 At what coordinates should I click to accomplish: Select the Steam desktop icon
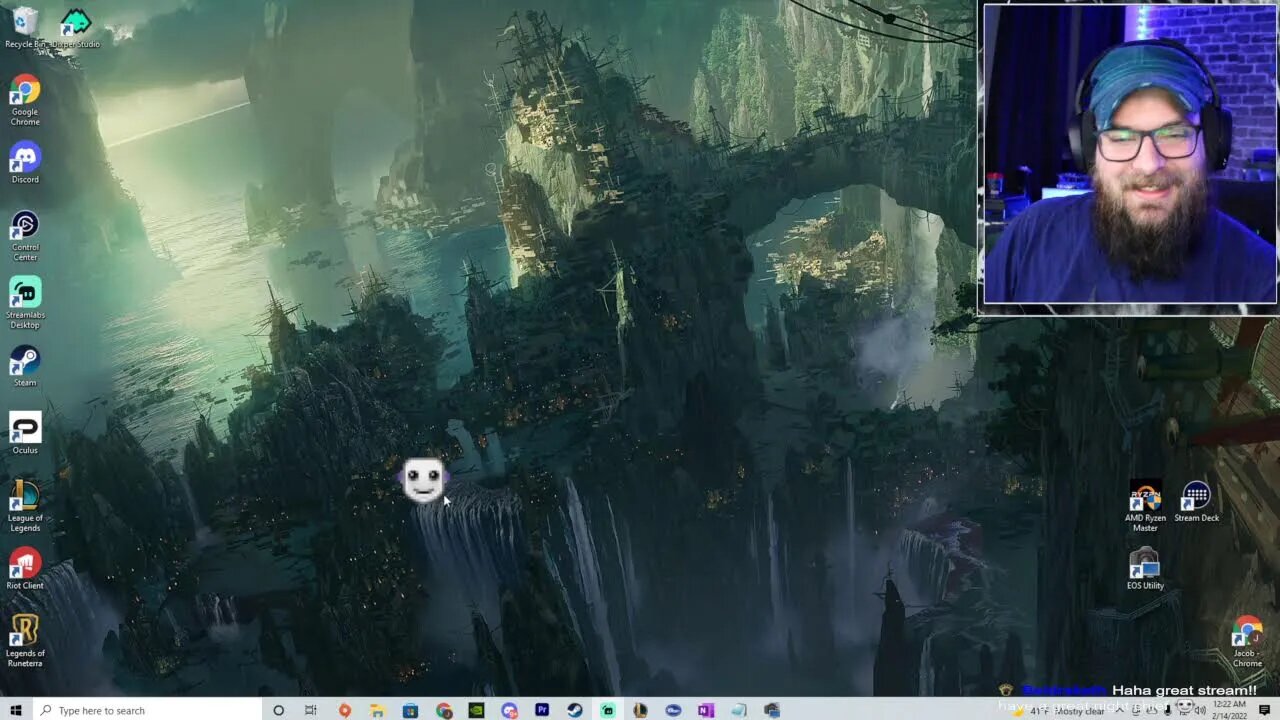tap(25, 366)
